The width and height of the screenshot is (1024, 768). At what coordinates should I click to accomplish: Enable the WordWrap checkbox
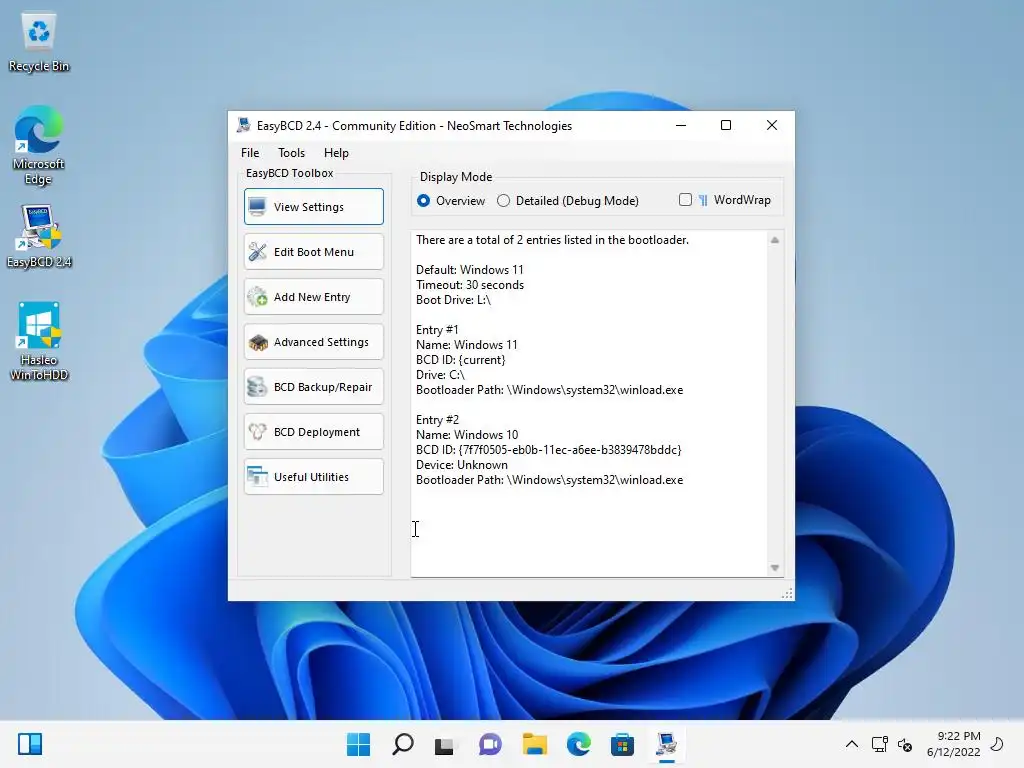(685, 200)
